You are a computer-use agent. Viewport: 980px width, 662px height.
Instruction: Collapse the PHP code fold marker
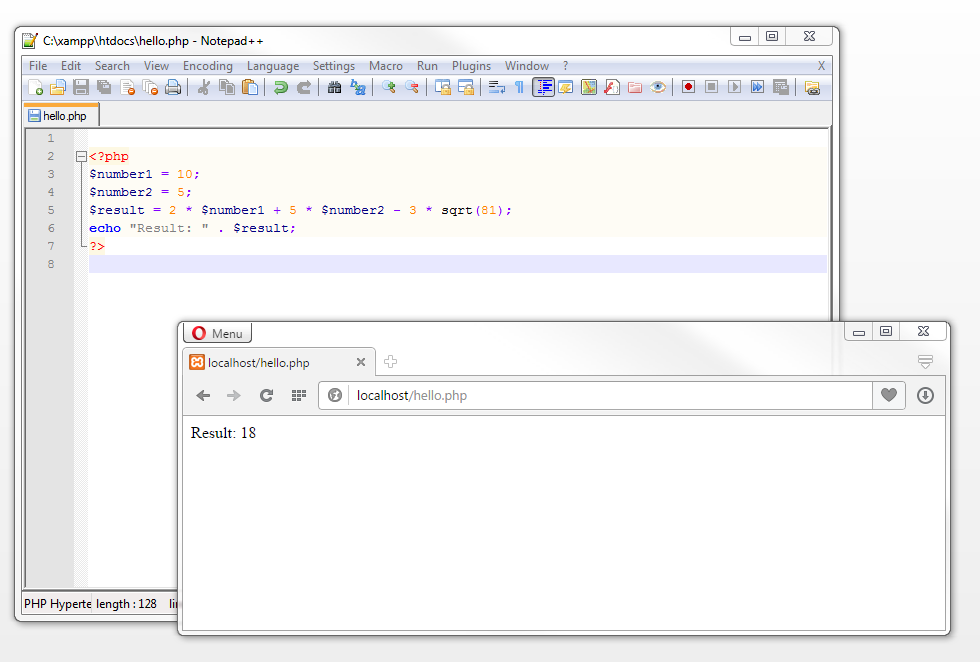coord(81,157)
